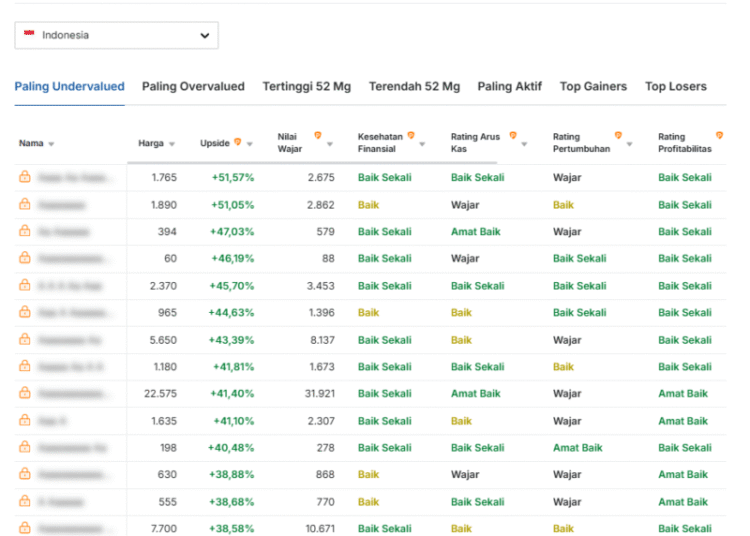Open the Top Gainers tab
Image resolution: width=750 pixels, height=536 pixels.
click(x=593, y=87)
